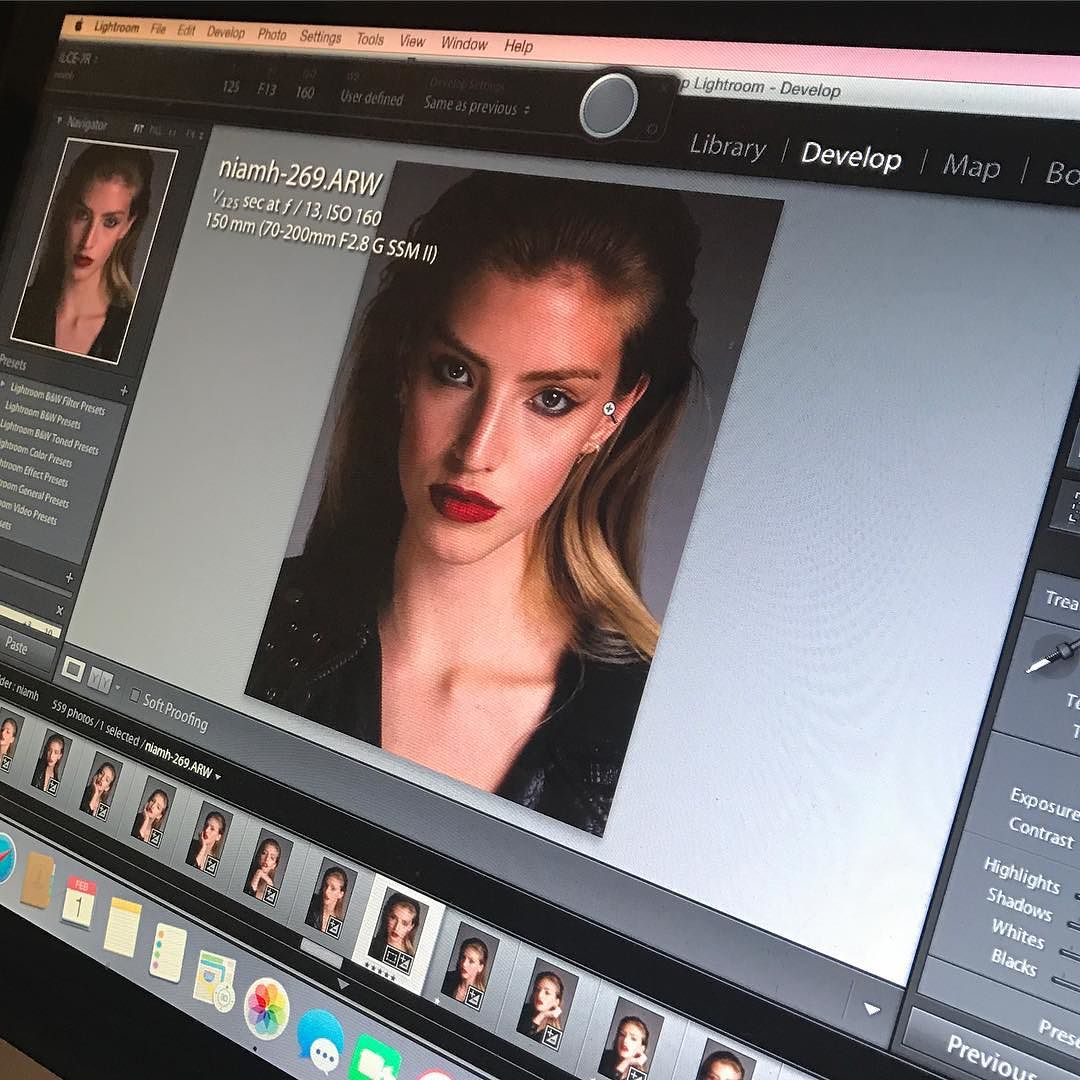Image resolution: width=1080 pixels, height=1080 pixels.
Task: Open the Apple menu
Action: click(79, 26)
